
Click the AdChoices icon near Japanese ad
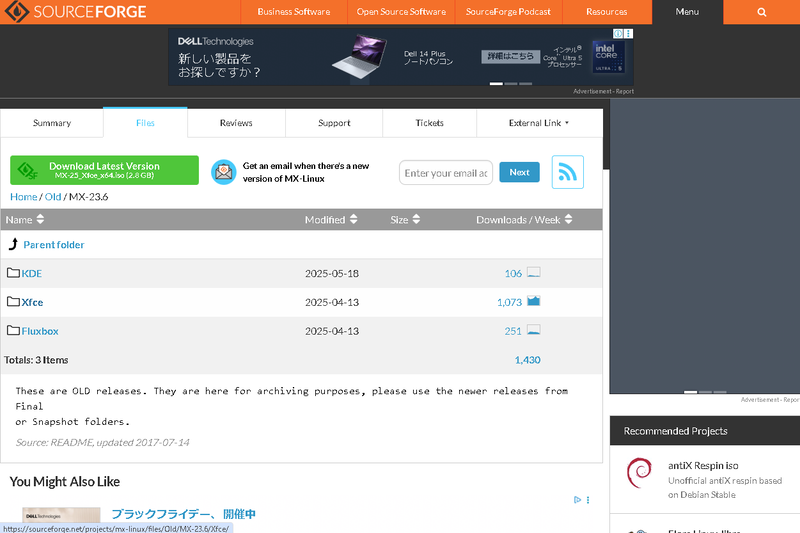tap(577, 500)
